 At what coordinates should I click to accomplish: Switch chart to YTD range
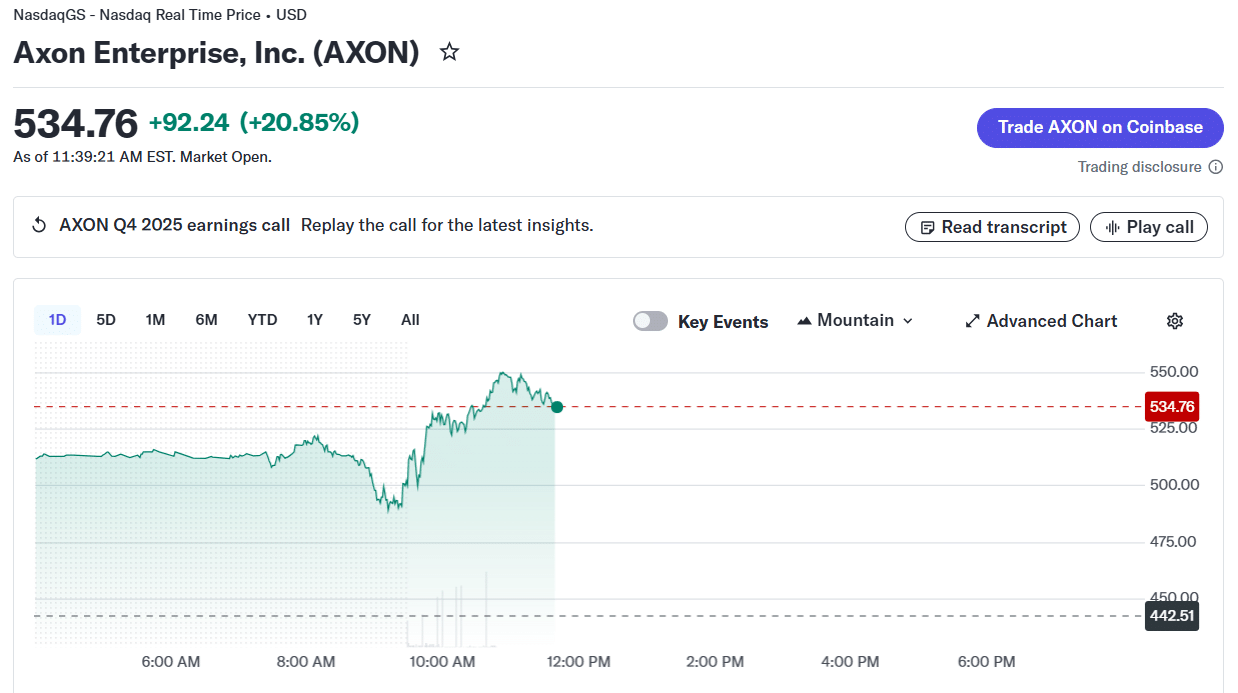[x=262, y=320]
